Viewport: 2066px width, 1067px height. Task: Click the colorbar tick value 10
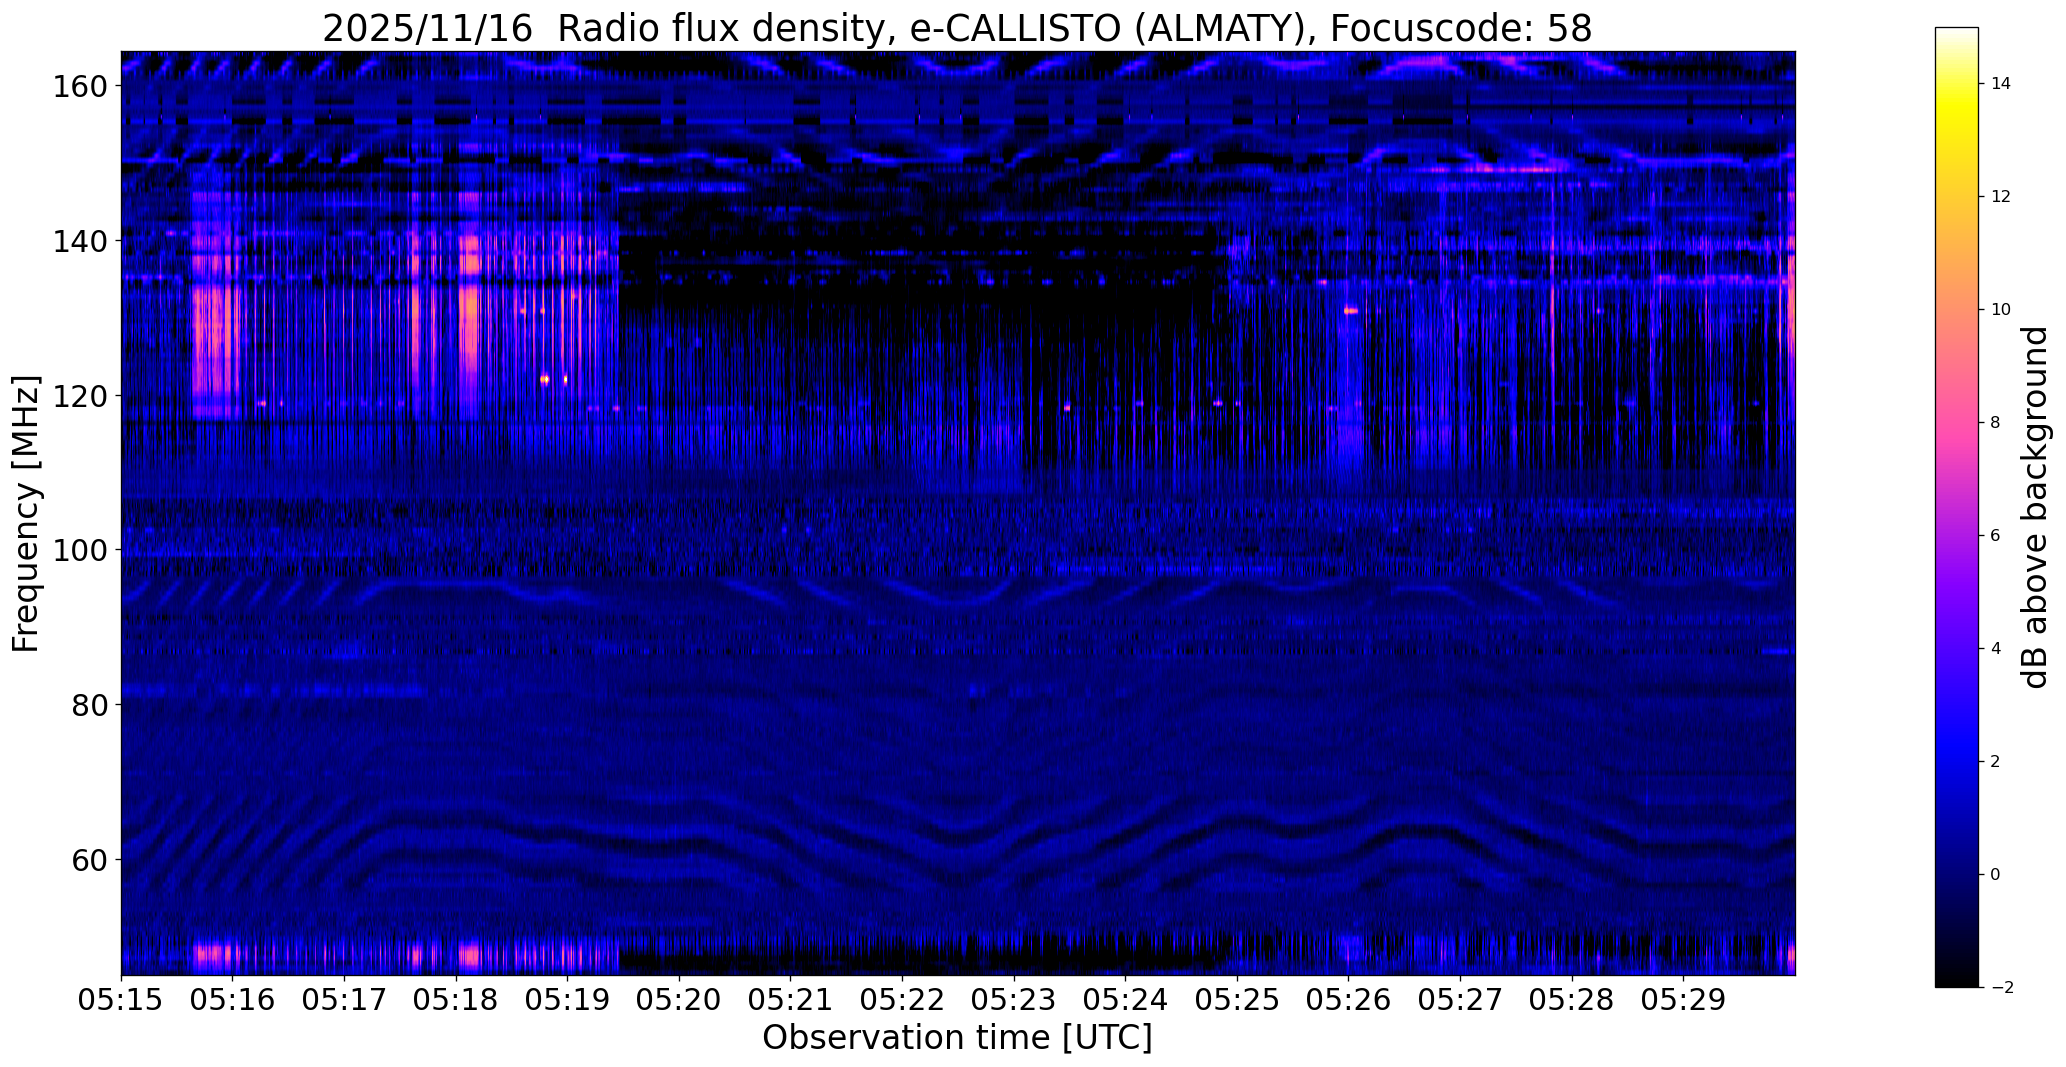point(2001,310)
